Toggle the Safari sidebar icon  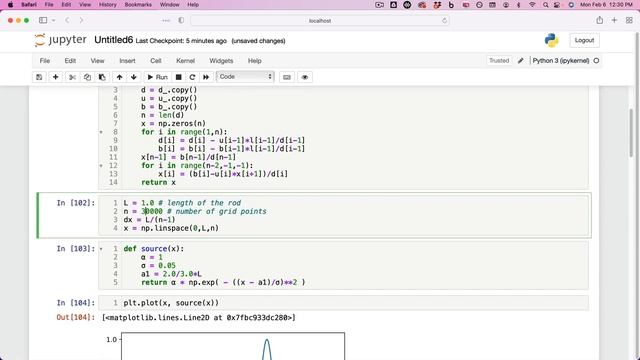click(43, 20)
